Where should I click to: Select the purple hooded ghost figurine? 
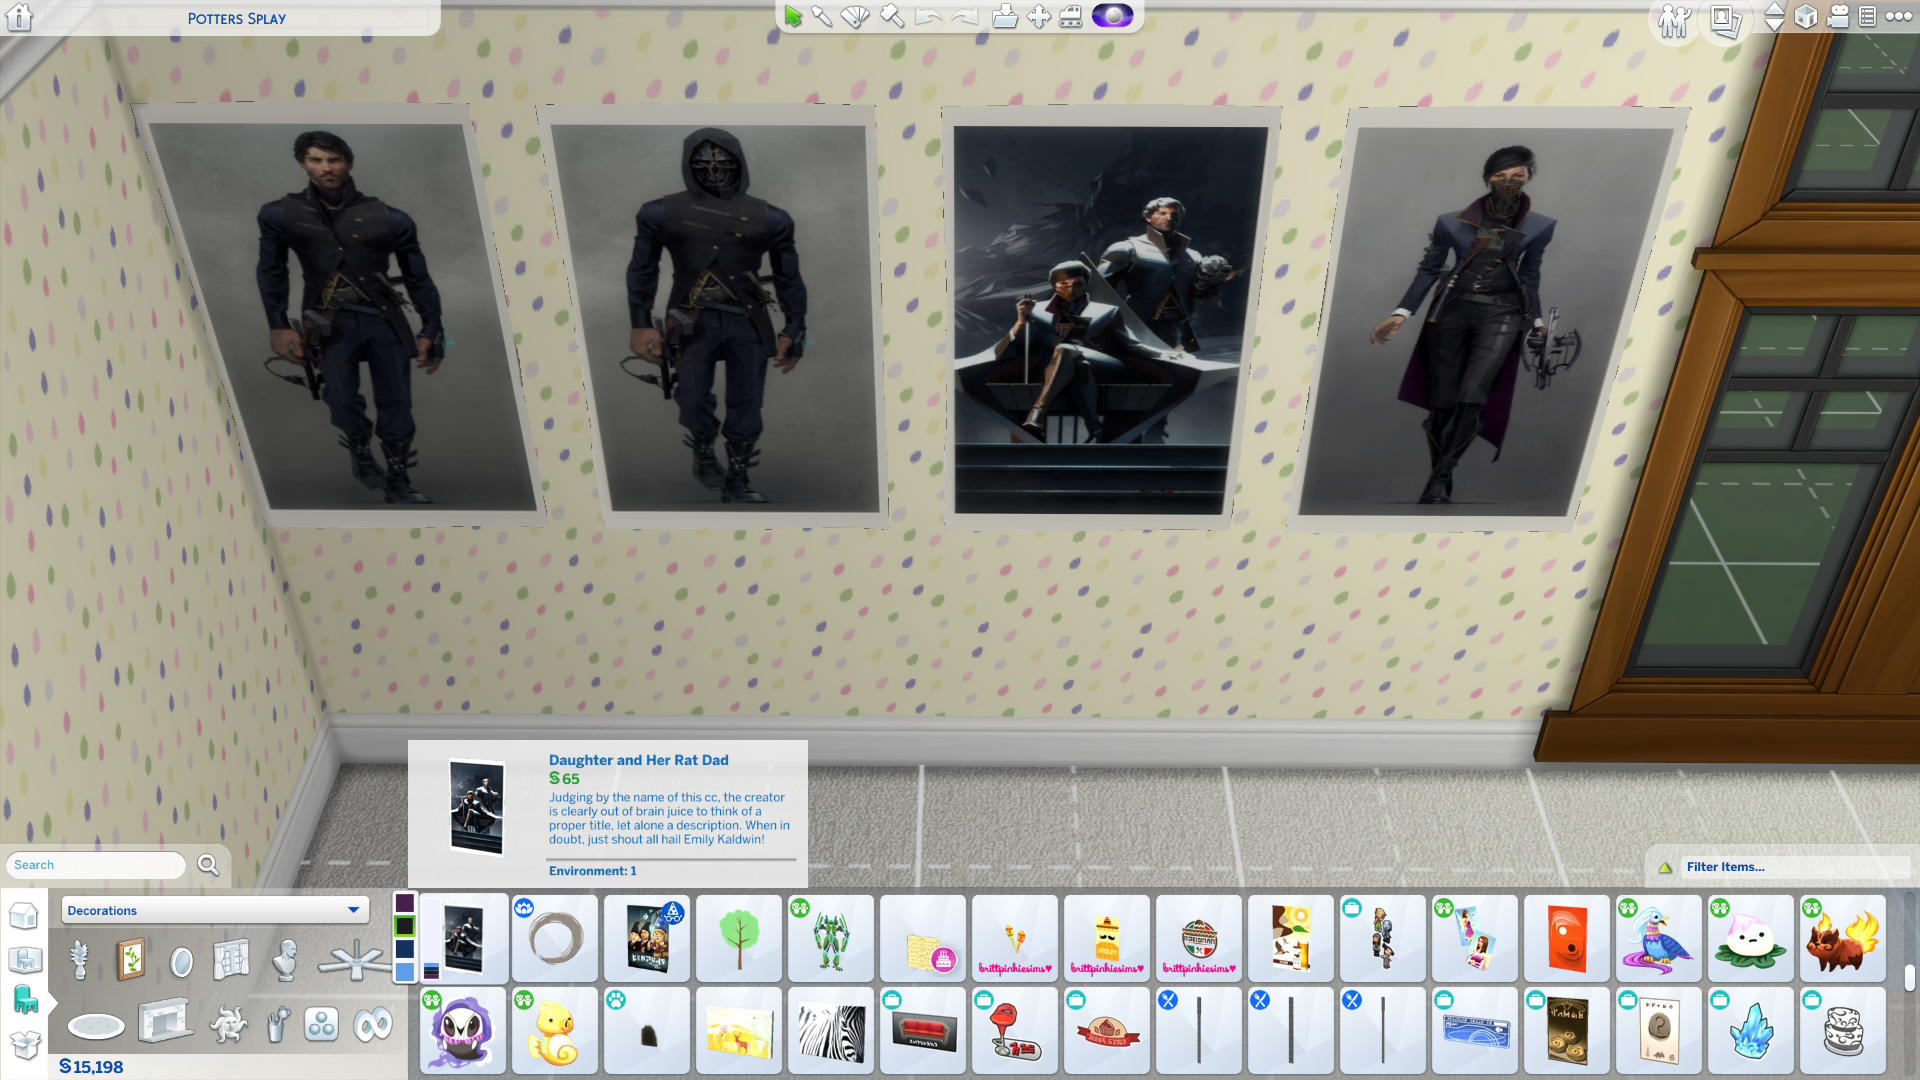click(463, 1030)
